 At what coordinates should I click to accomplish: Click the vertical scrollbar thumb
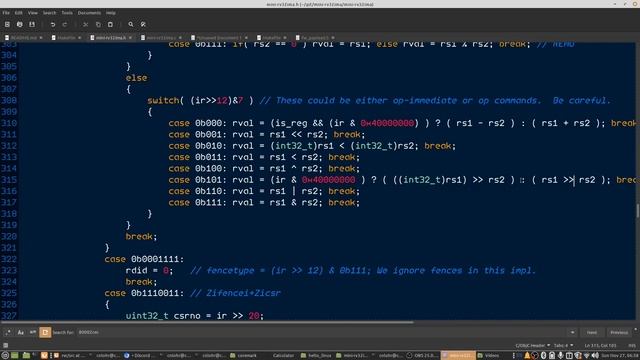pos(637,211)
